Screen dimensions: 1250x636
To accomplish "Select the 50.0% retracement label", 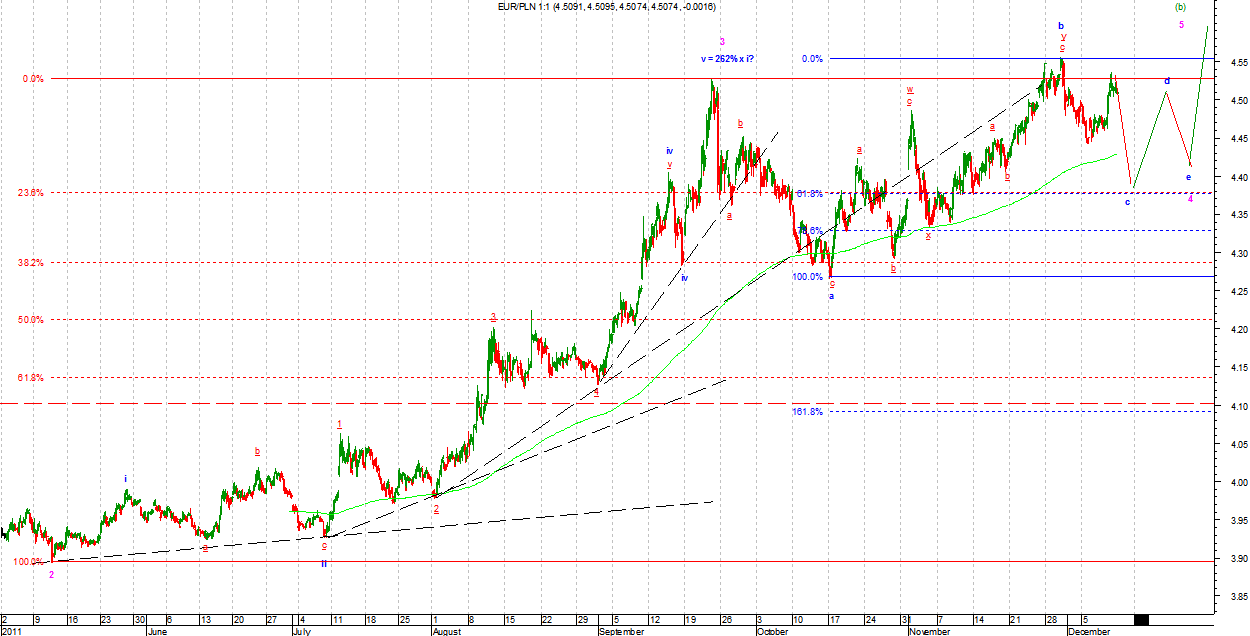I will click(x=29, y=320).
